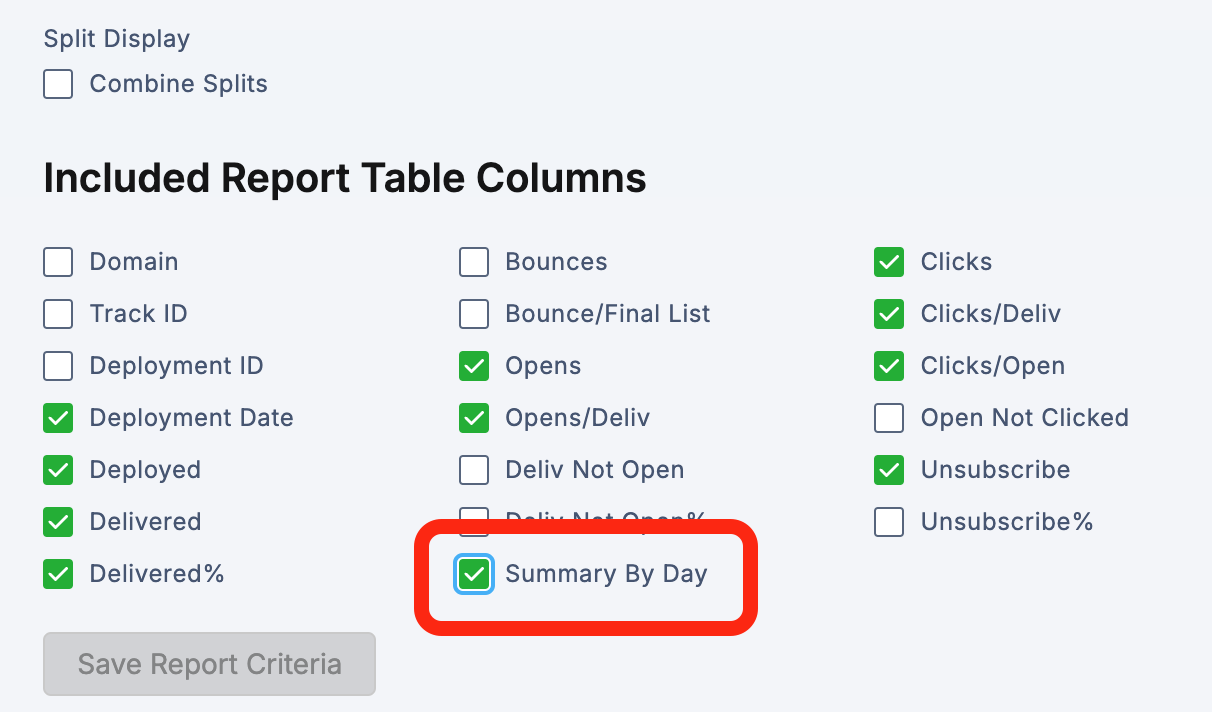The height and width of the screenshot is (712, 1212).
Task: Deselect the Clicks/Open checkbox
Action: click(x=889, y=366)
